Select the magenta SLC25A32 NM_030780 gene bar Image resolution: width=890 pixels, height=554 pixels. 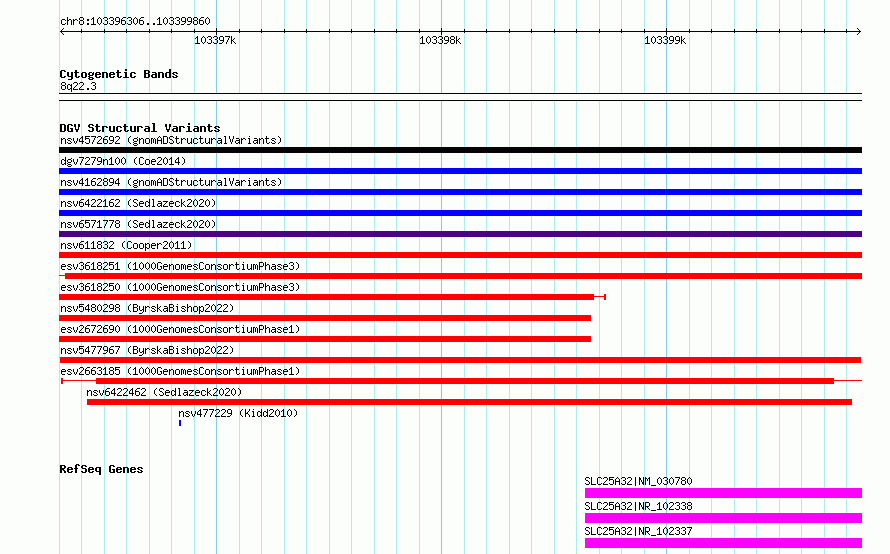(x=723, y=493)
